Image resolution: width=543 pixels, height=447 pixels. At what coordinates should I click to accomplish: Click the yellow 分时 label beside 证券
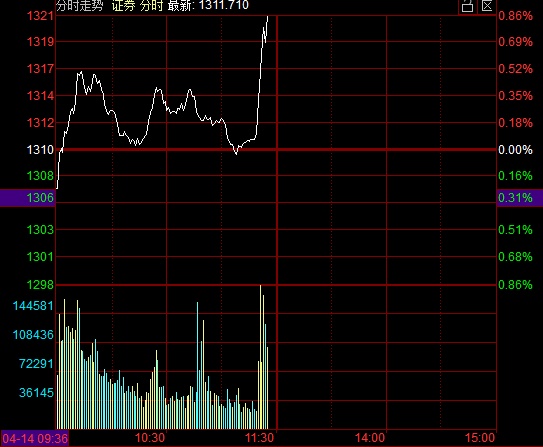click(151, 5)
